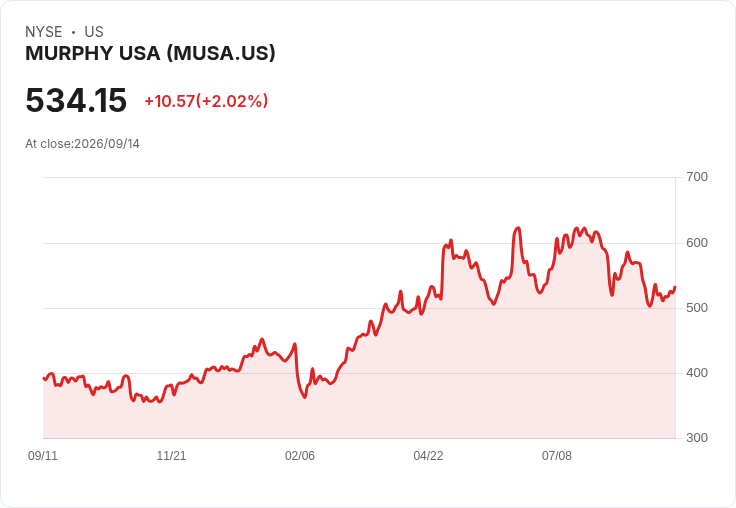This screenshot has width=736, height=508.
Task: Click the NYSE exchange label
Action: coord(44,32)
